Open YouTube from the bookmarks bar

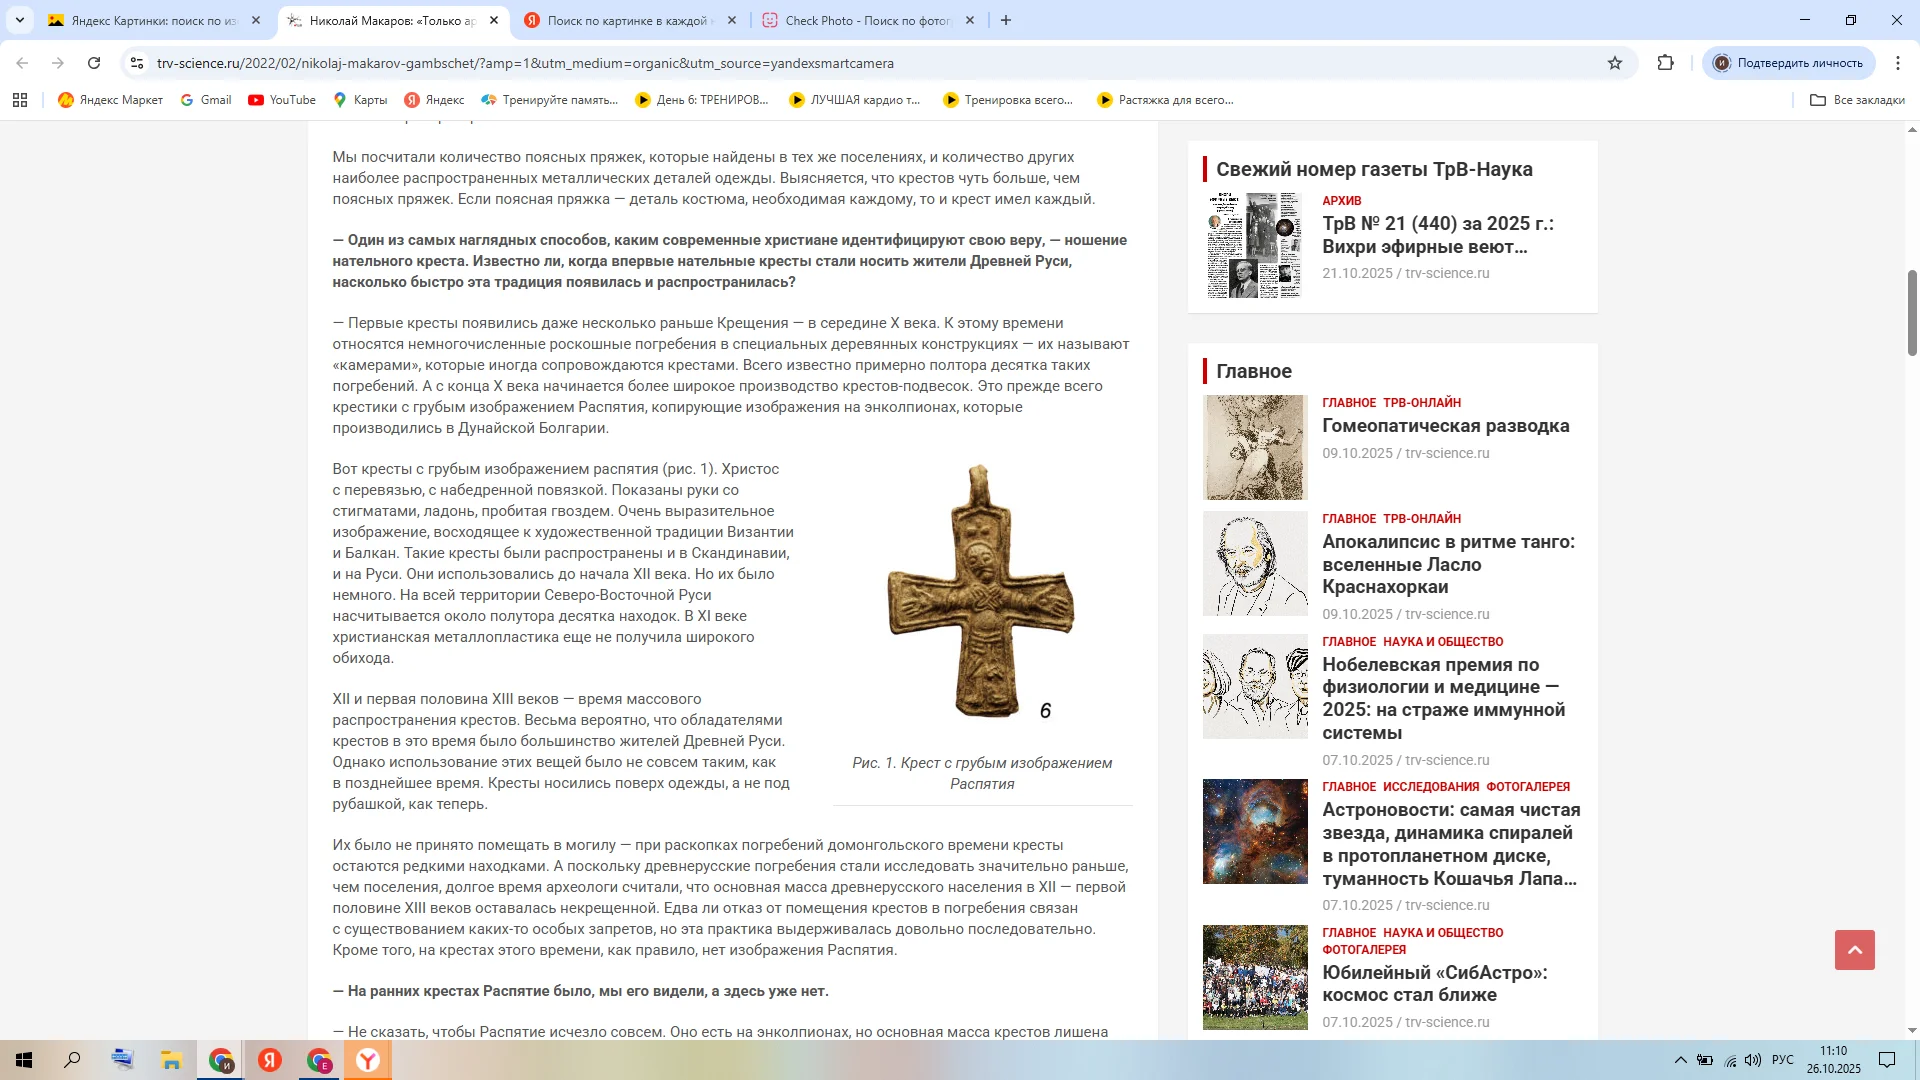point(281,100)
